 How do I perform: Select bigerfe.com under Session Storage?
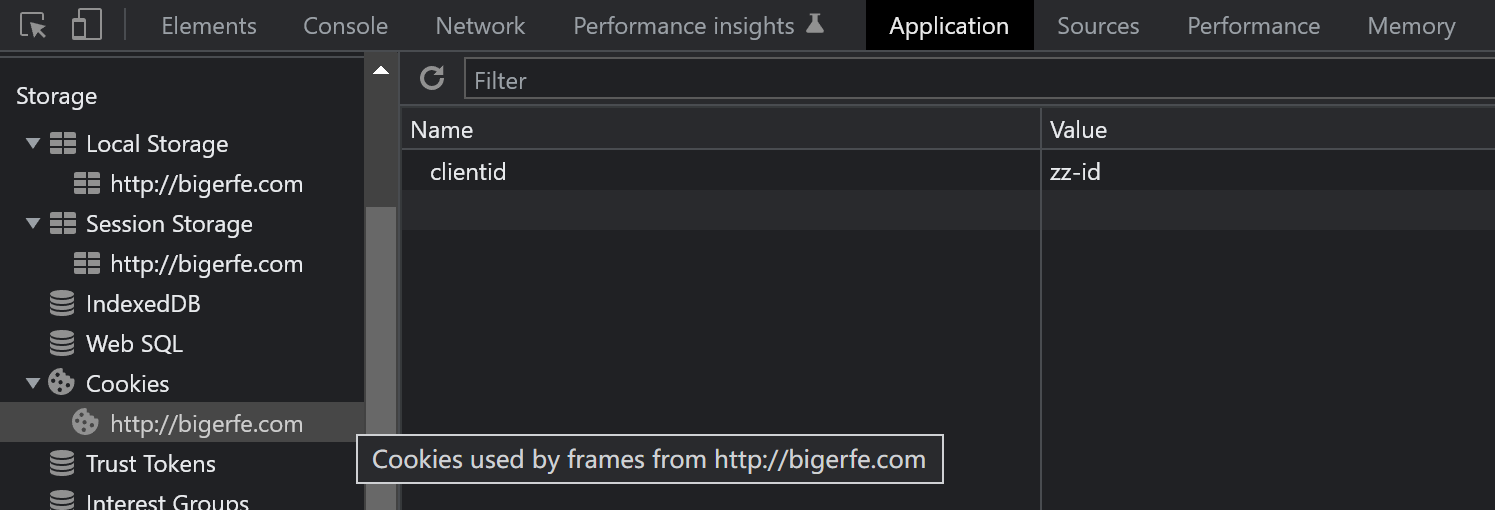[206, 264]
